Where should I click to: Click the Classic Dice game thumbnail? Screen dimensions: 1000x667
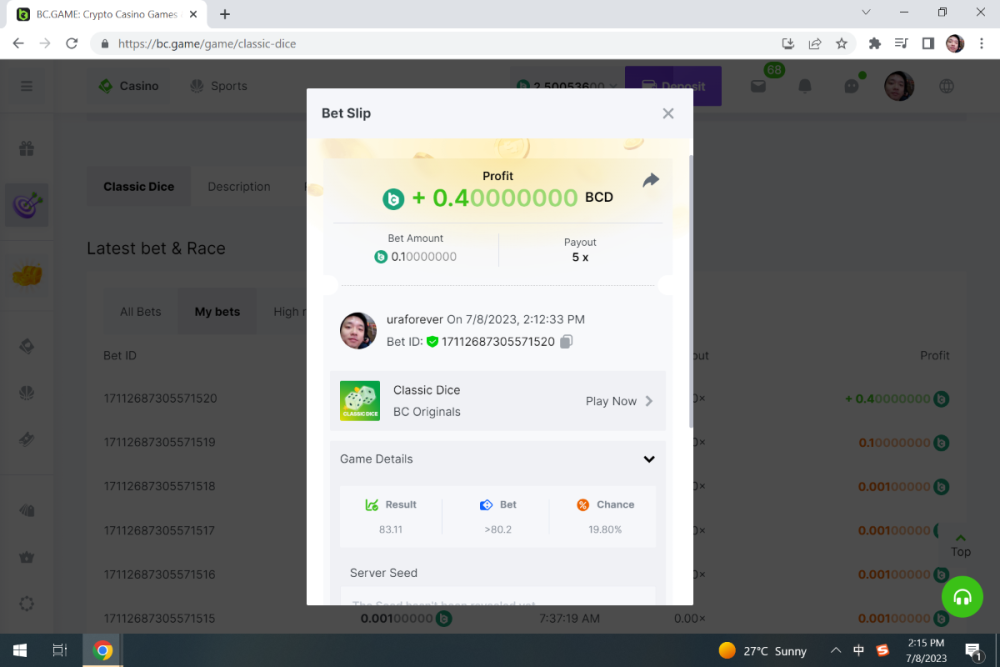pyautogui.click(x=359, y=400)
